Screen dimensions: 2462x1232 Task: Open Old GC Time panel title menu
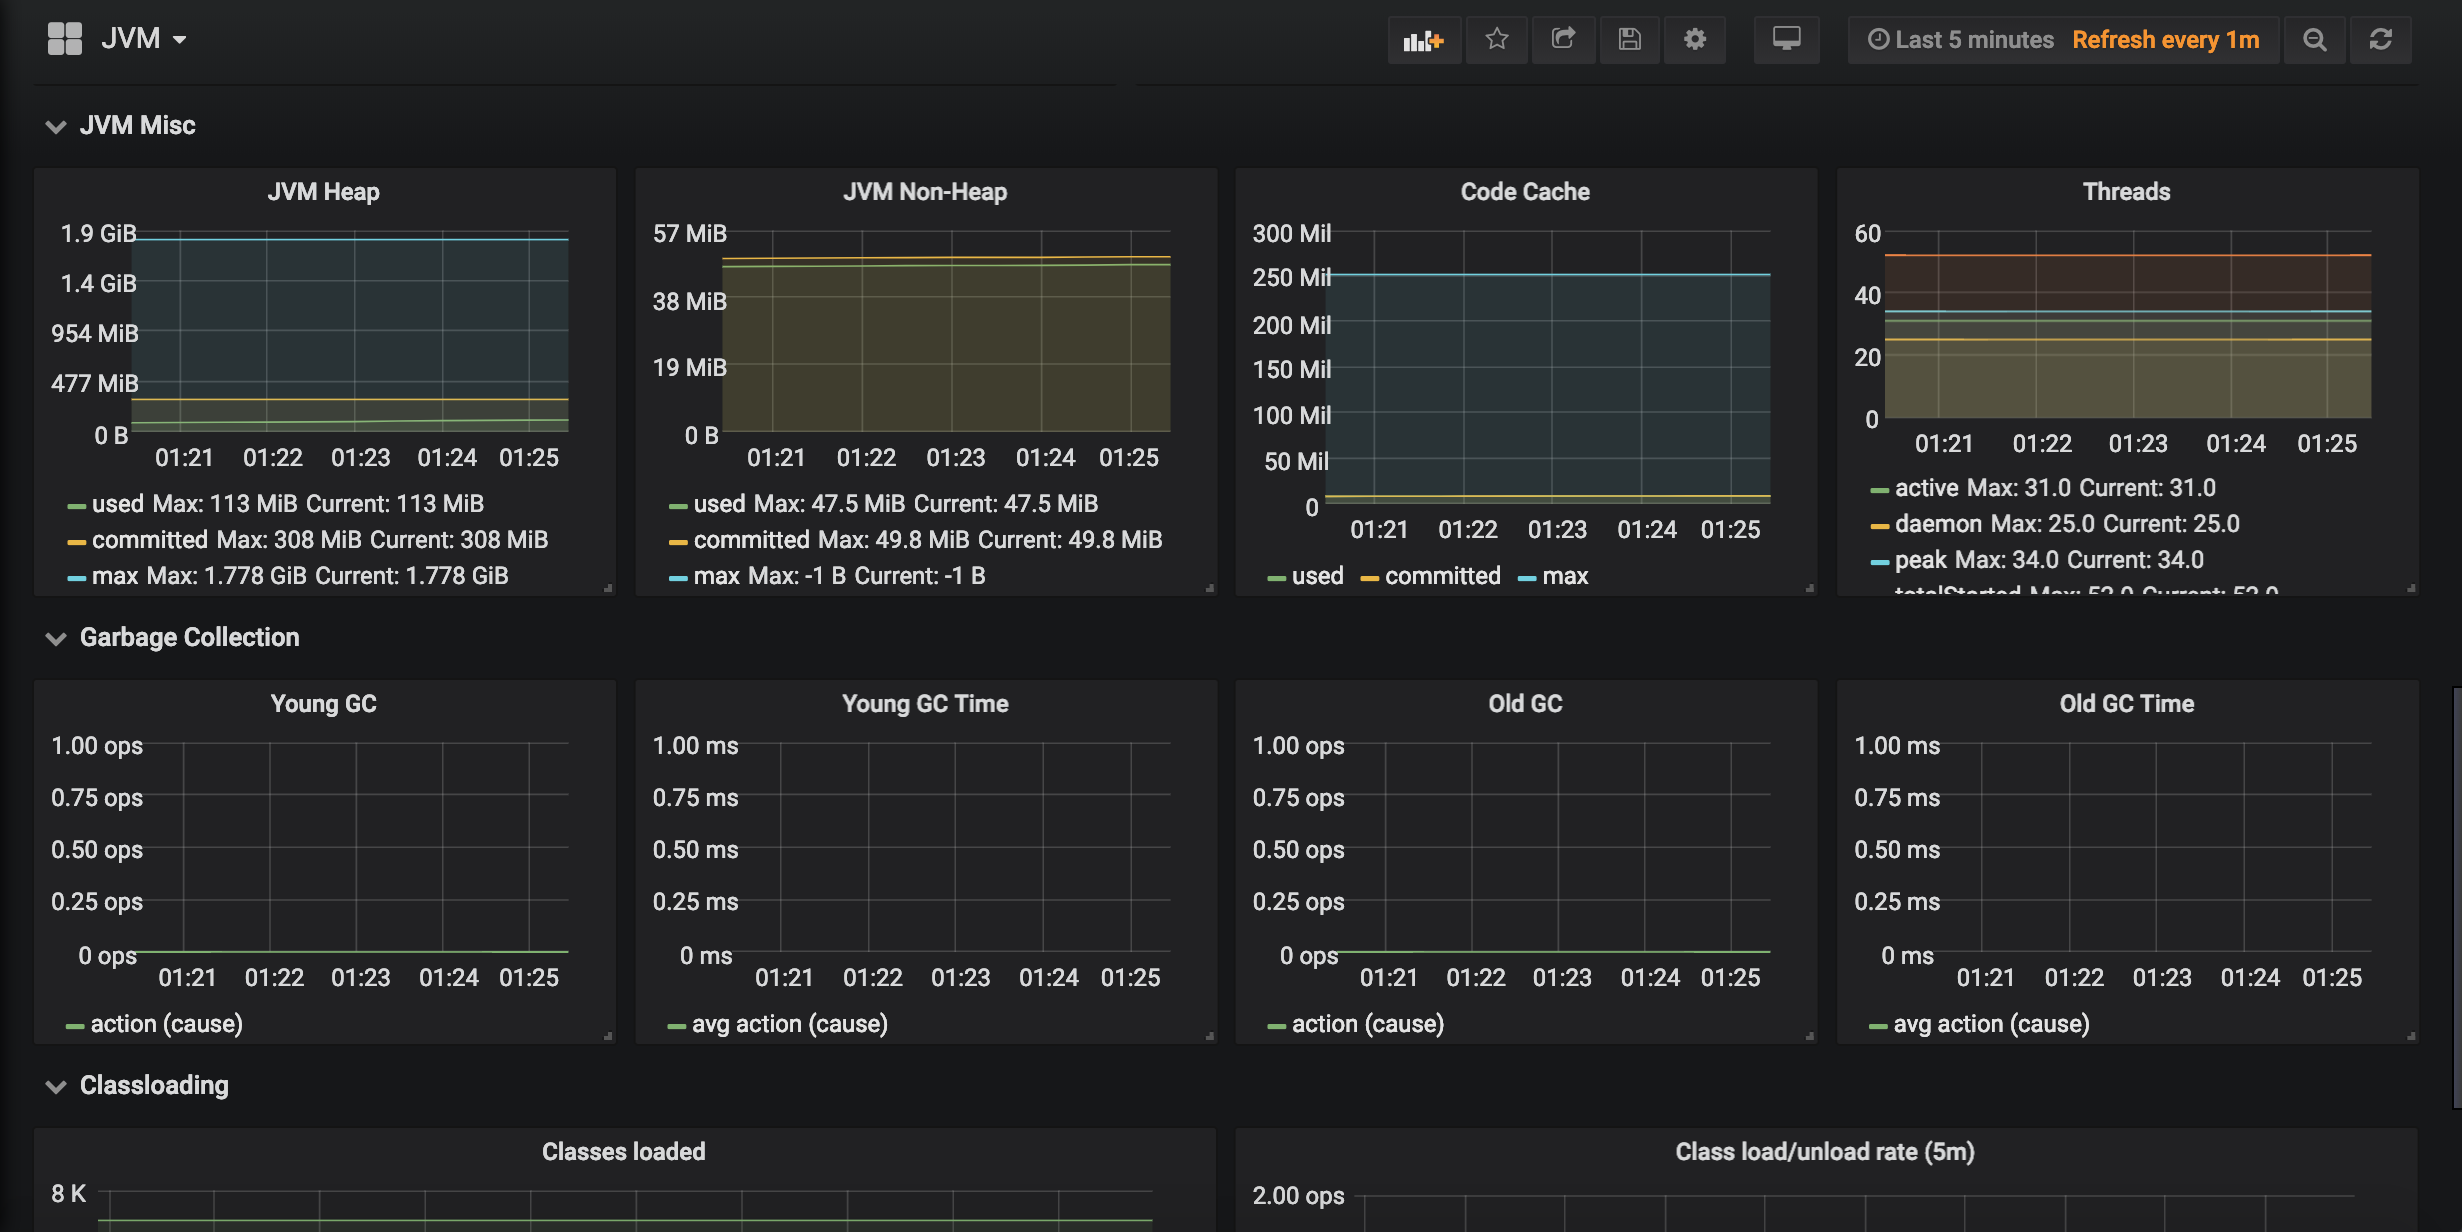pos(2126,704)
